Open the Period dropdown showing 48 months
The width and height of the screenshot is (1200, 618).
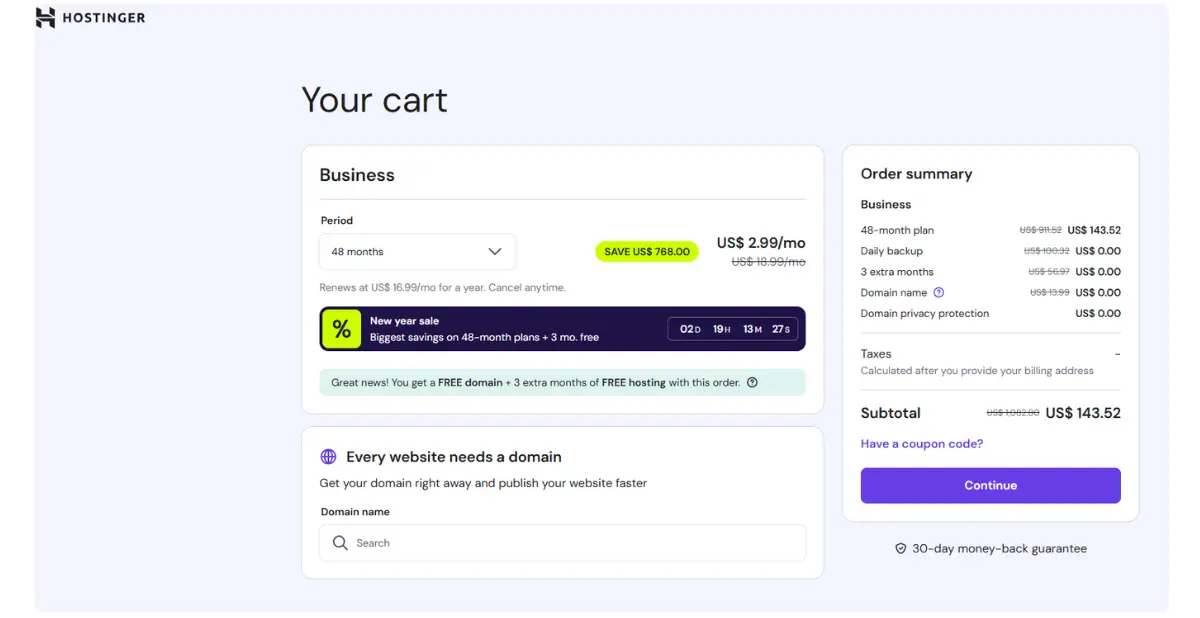[417, 251]
